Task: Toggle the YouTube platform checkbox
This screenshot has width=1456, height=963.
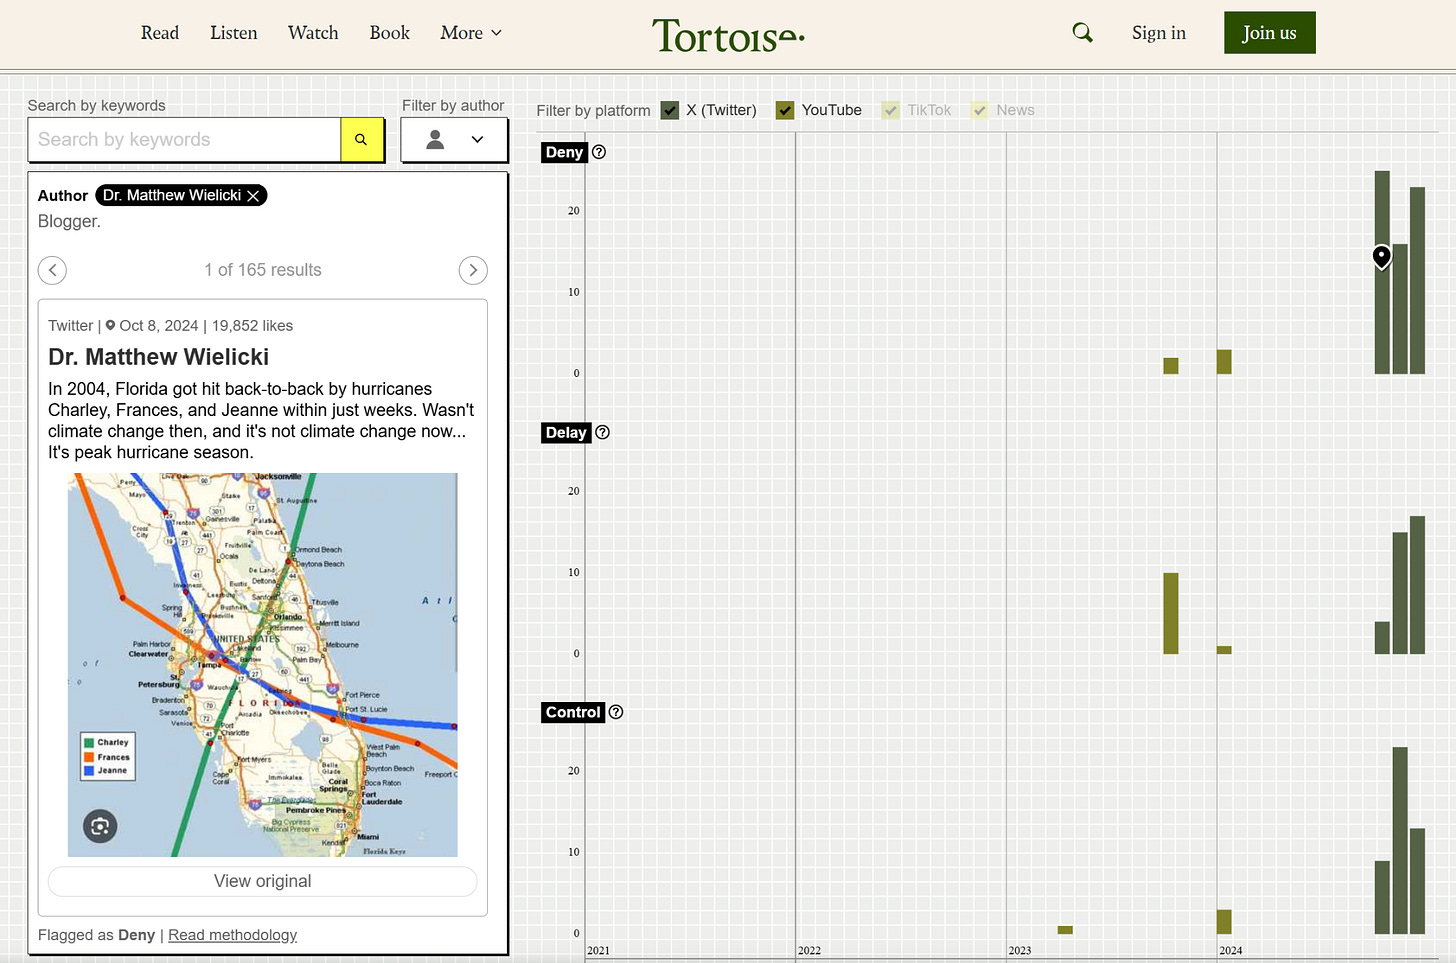Action: (x=785, y=110)
